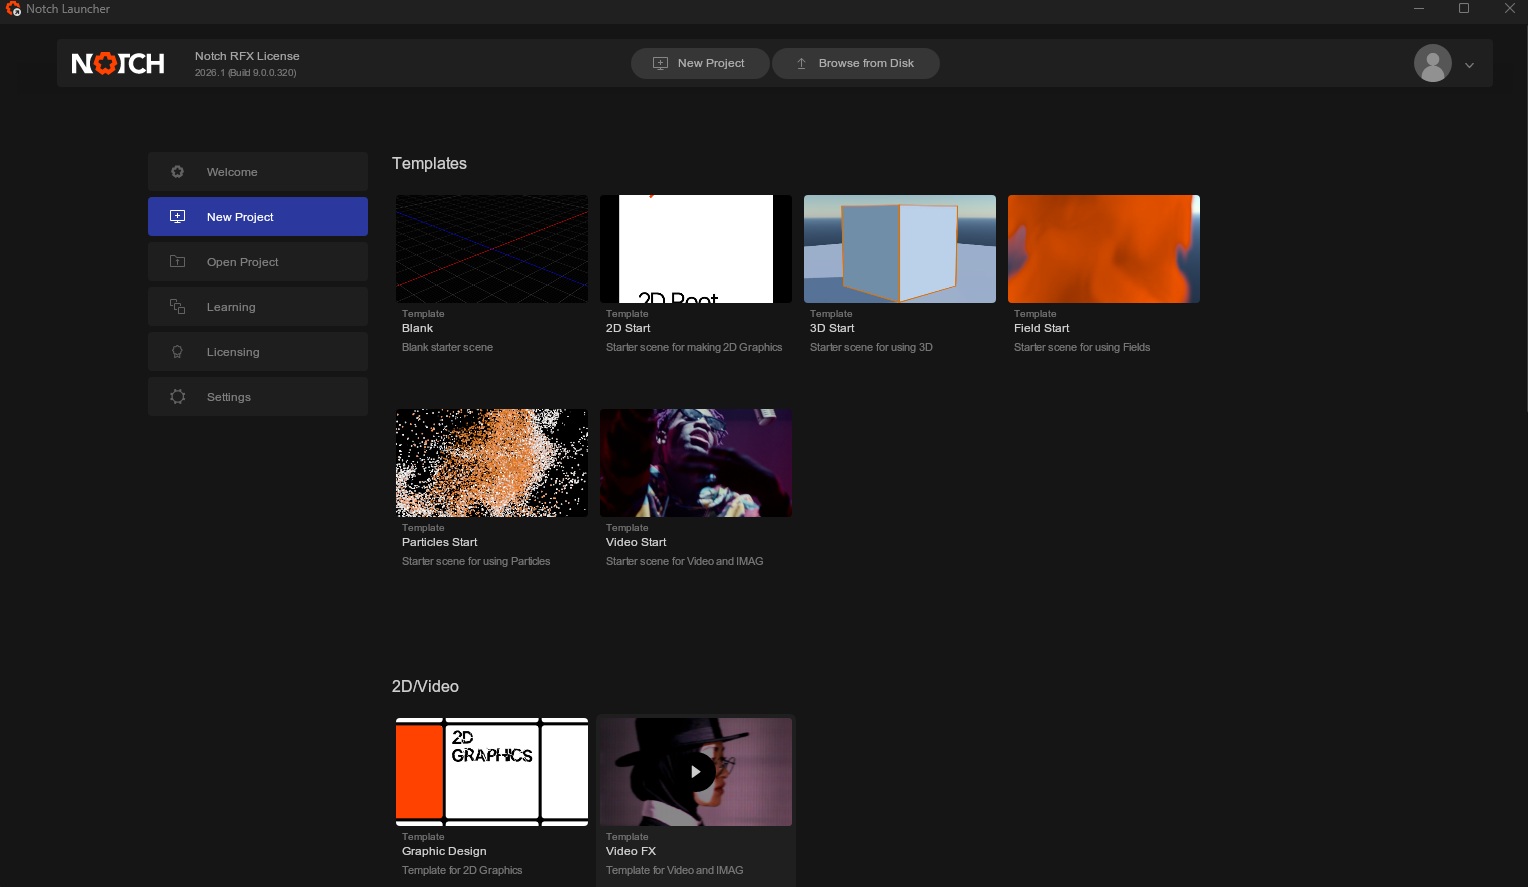The width and height of the screenshot is (1528, 887).
Task: Click the Licensing lightbulb icon
Action: pos(177,352)
